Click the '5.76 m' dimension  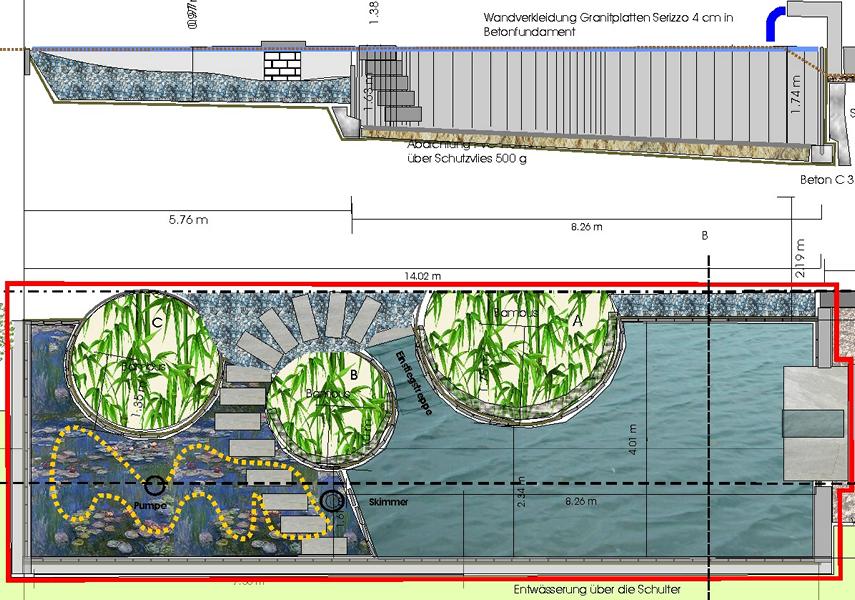(x=188, y=220)
